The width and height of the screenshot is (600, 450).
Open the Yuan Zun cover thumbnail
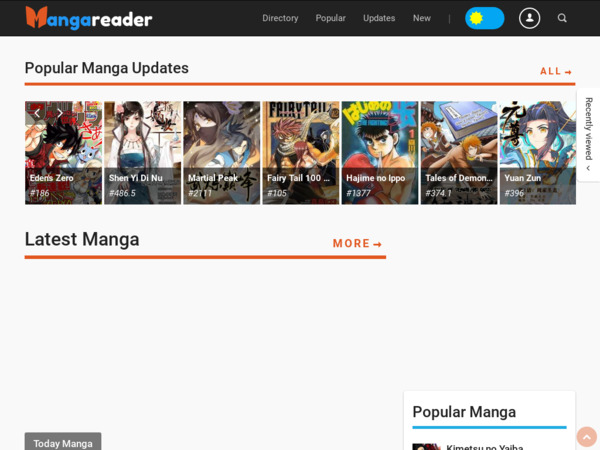click(x=537, y=152)
